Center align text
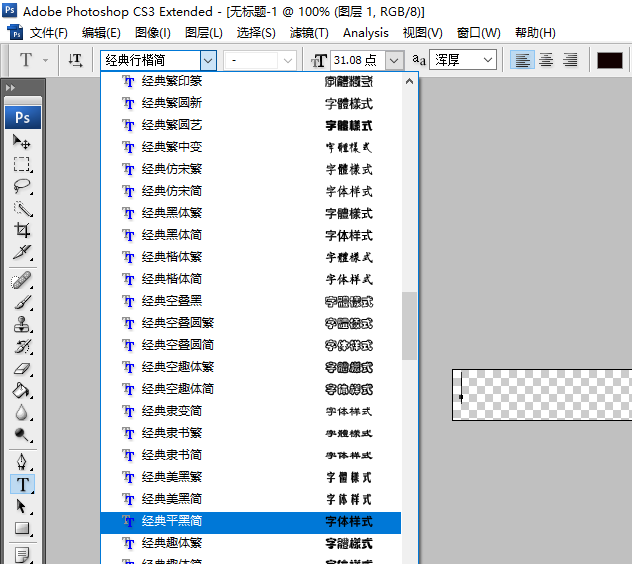The height and width of the screenshot is (564, 632). (546, 60)
